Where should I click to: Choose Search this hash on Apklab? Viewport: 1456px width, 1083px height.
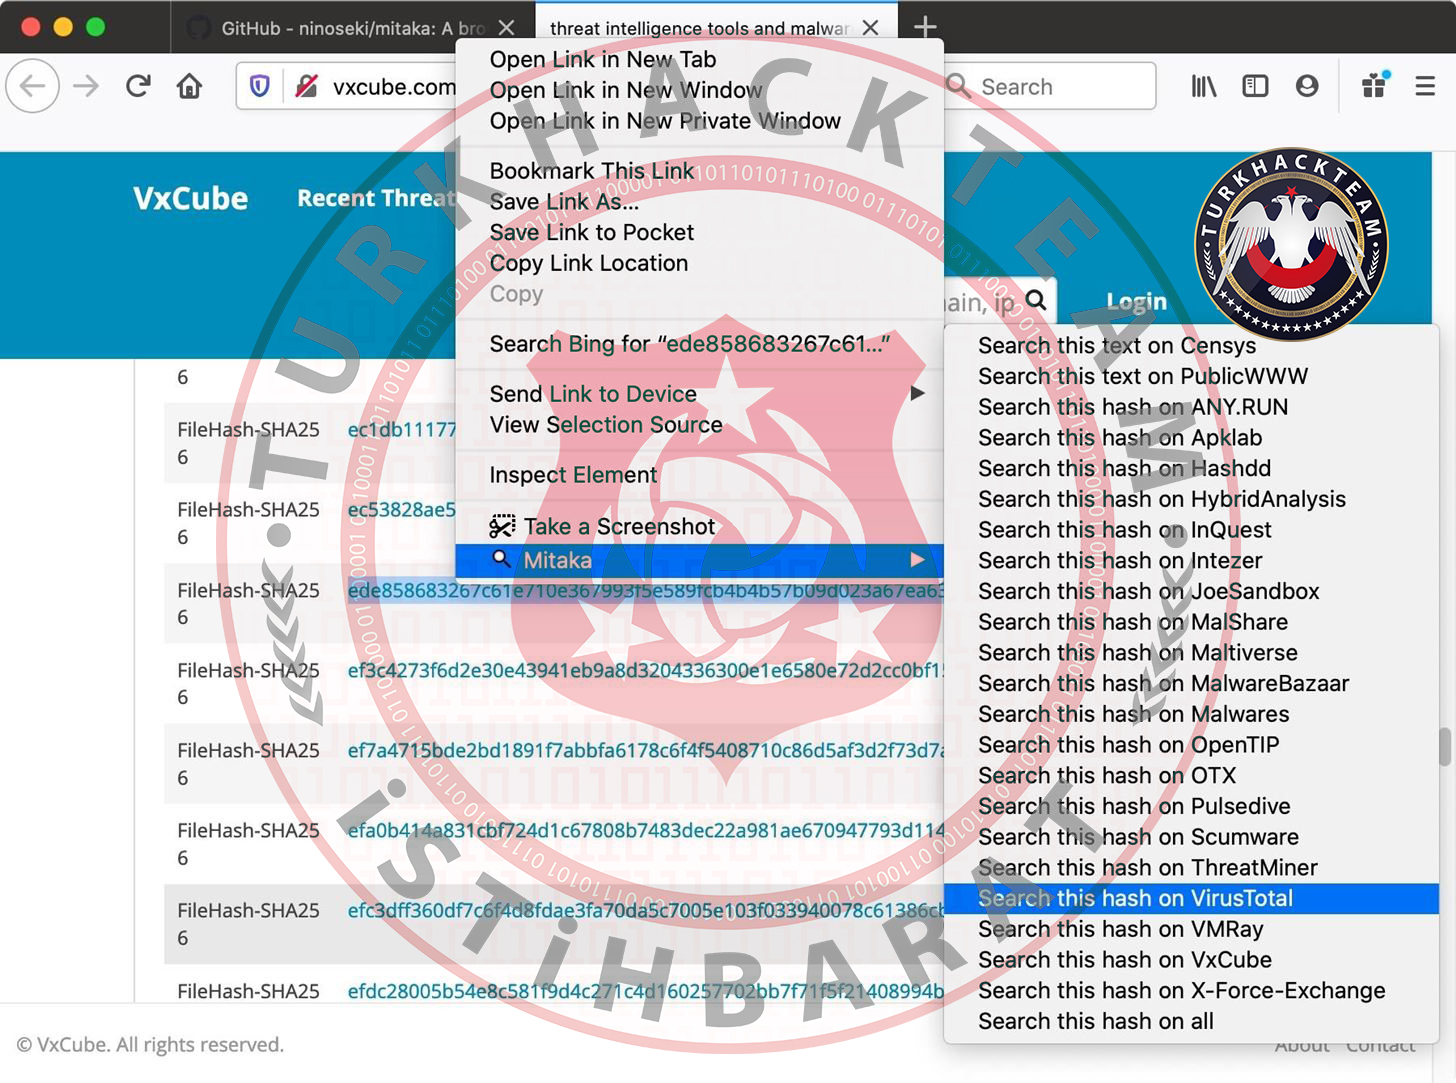(x=1191, y=438)
